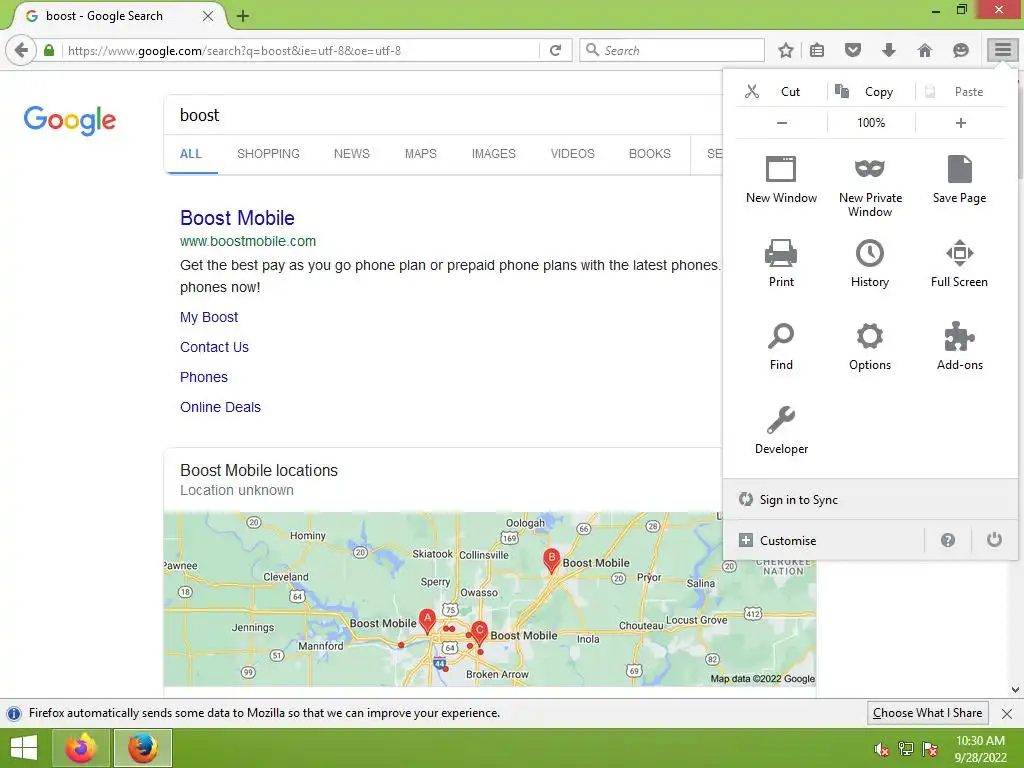Click the Google logo
This screenshot has width=1024, height=768.
[x=70, y=120]
